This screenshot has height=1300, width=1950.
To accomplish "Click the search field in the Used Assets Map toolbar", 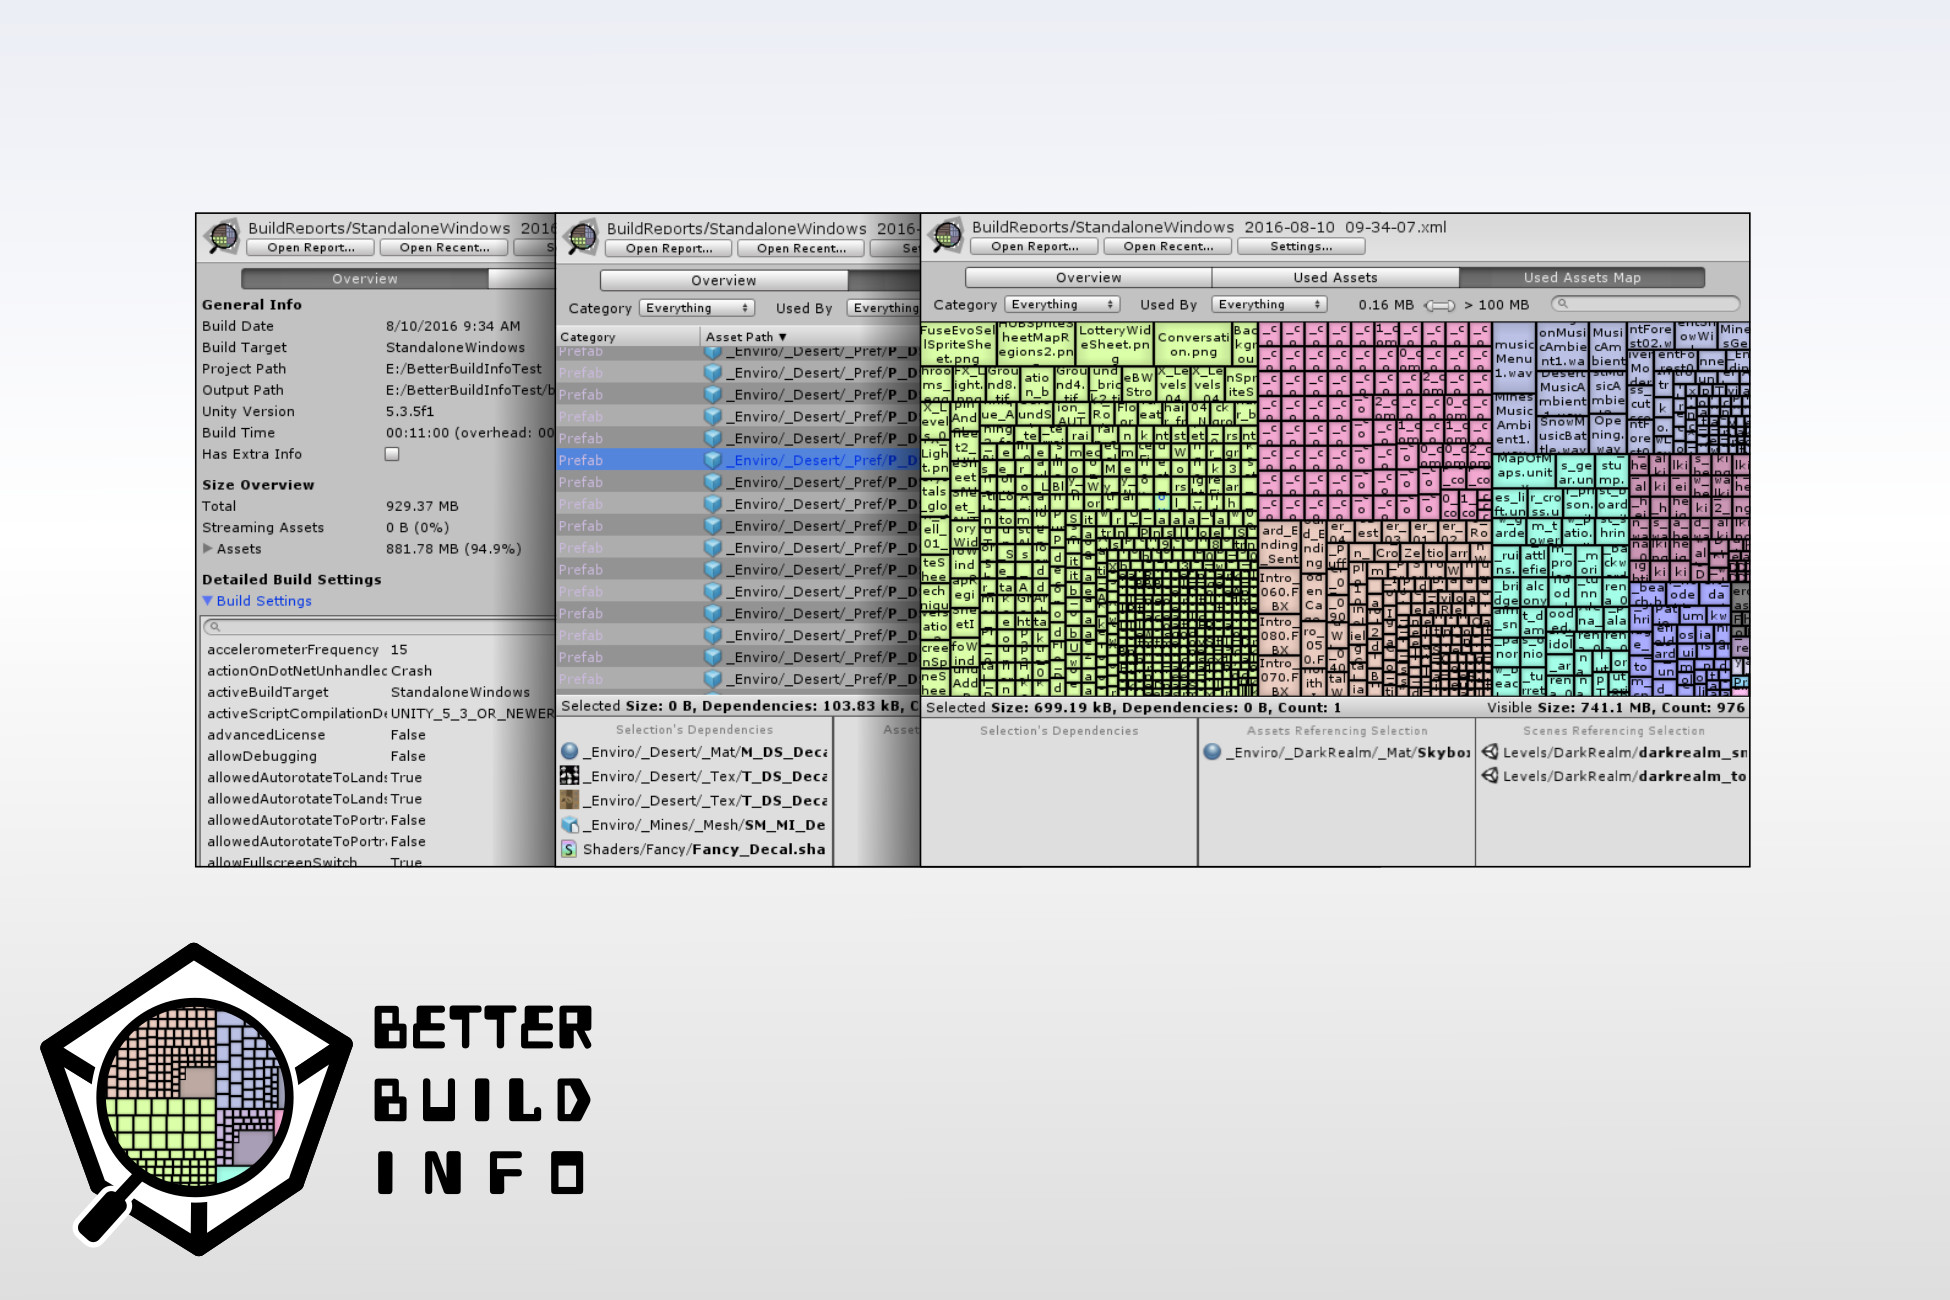I will [1645, 304].
